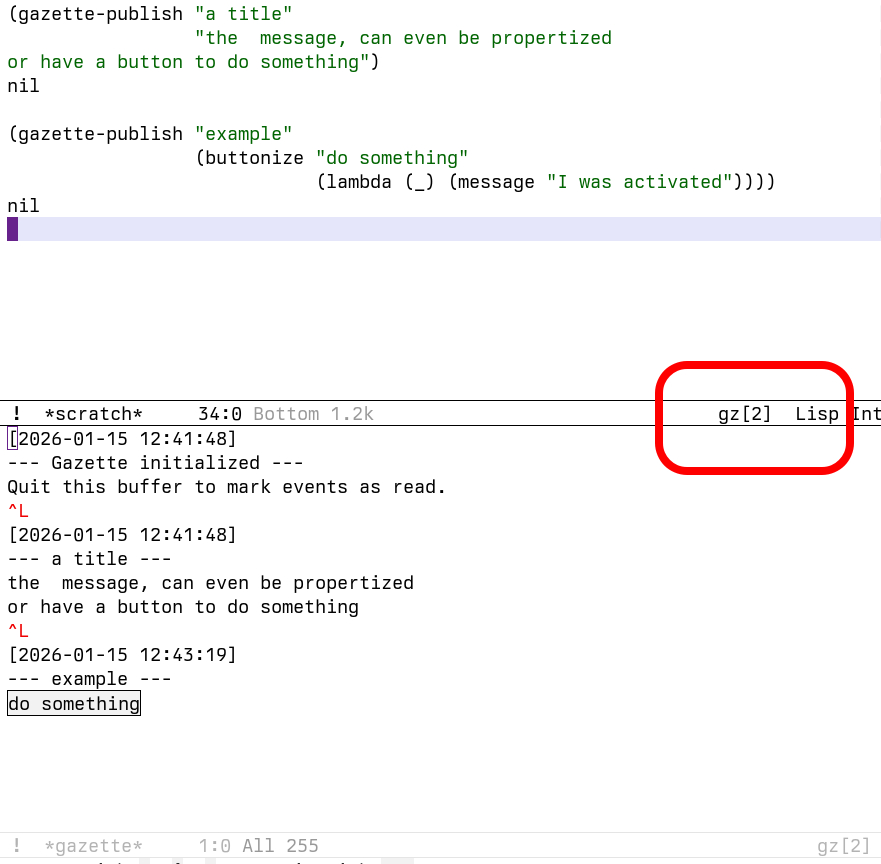Click the "Bottom 1.2k" position indicator

pyautogui.click(x=312, y=413)
